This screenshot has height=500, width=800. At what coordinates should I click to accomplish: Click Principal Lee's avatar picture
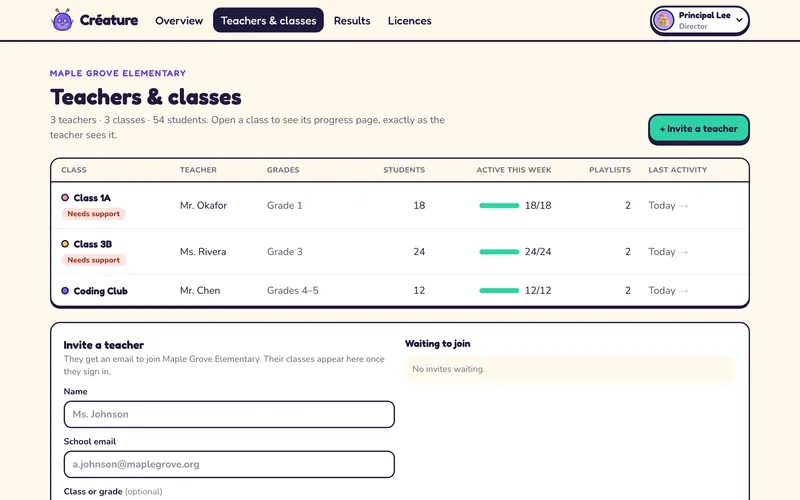click(663, 20)
